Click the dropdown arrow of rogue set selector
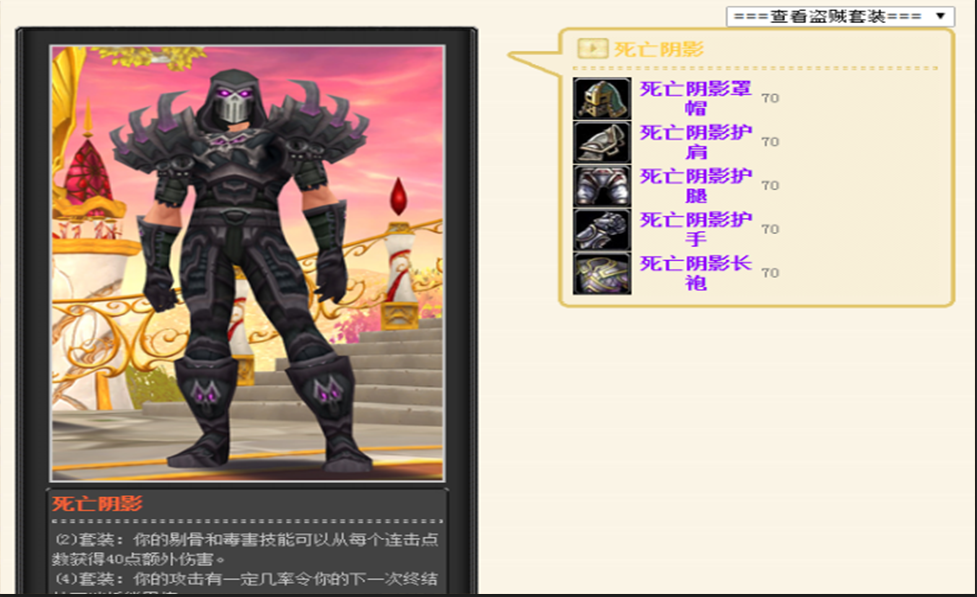977x597 pixels. pos(941,16)
